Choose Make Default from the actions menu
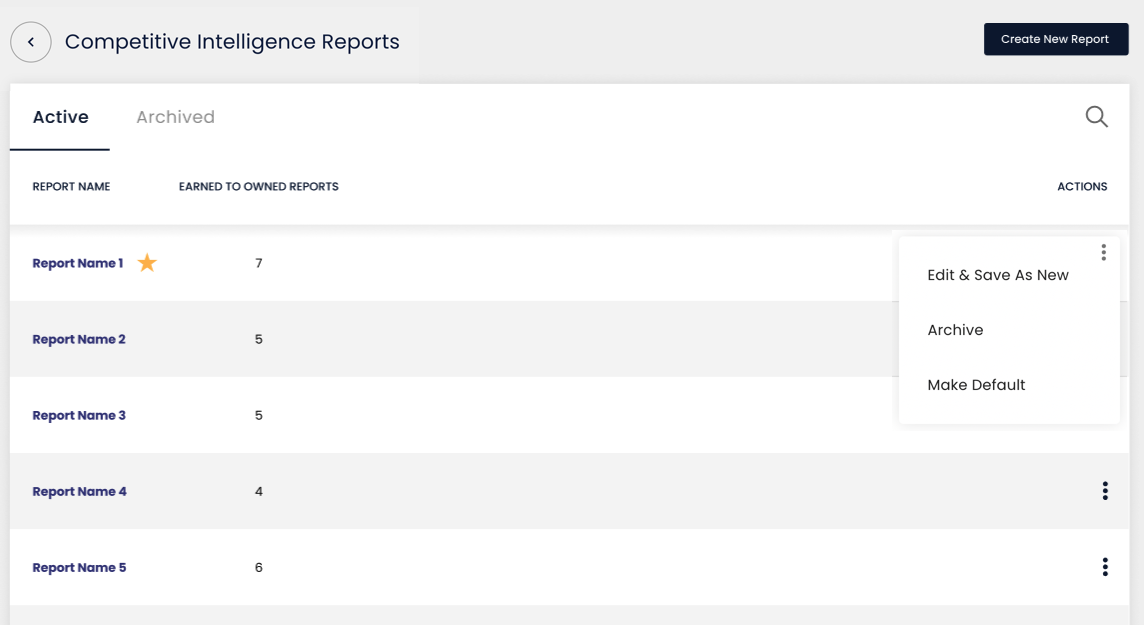The height and width of the screenshot is (625, 1144). click(976, 384)
